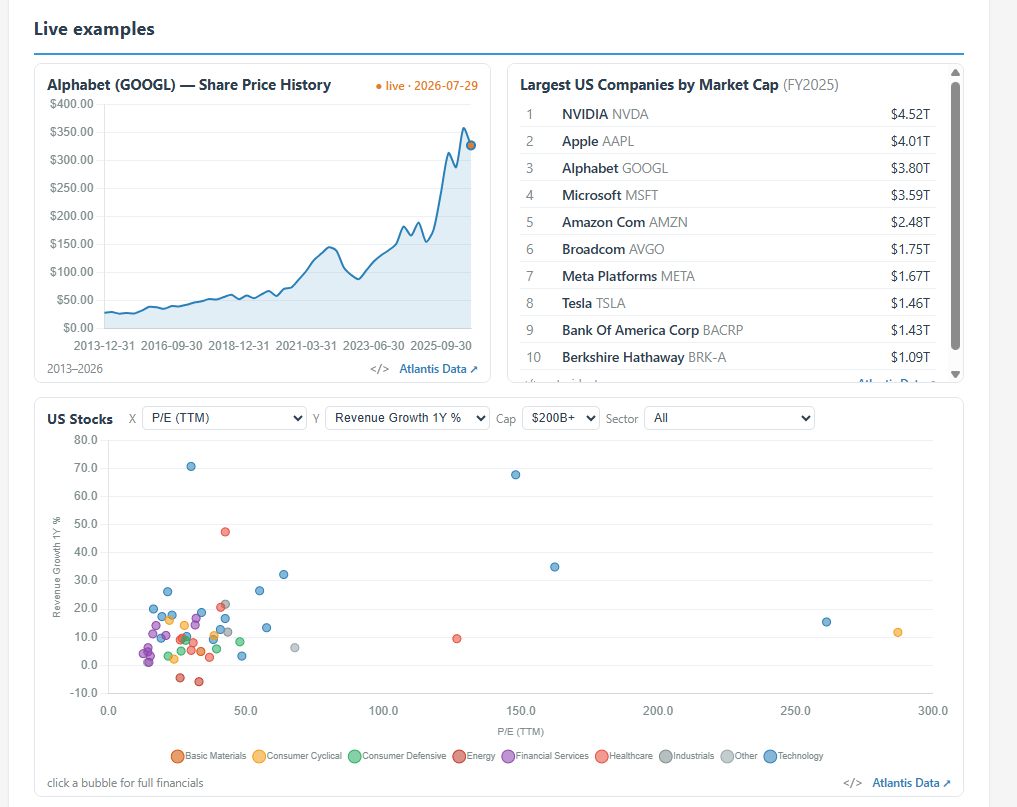This screenshot has width=1017, height=807.
Task: Click the Healthcare bubble near 47 revenue growth
Action: click(225, 532)
